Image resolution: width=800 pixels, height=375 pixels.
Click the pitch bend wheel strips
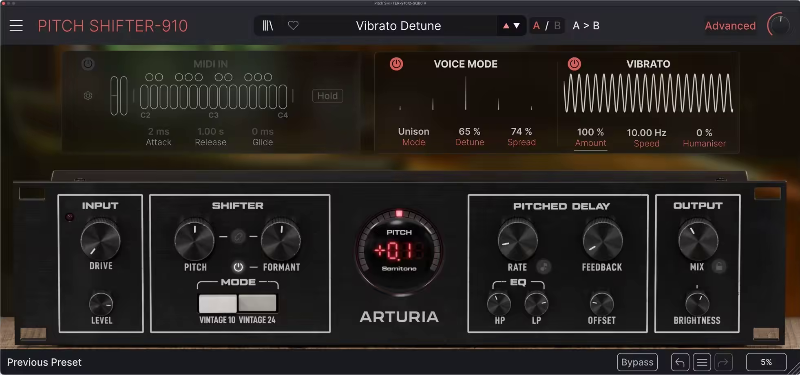pyautogui.click(x=119, y=95)
